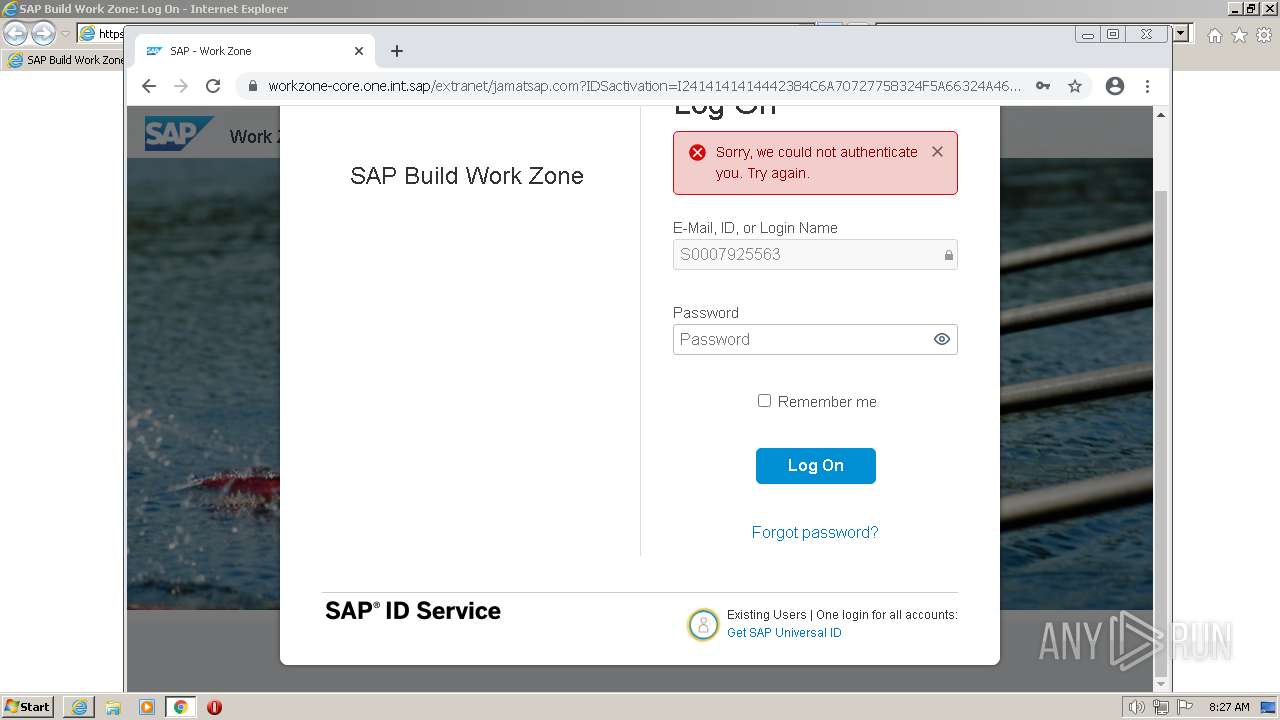Click the SAP ID Service logo
The image size is (1280, 720).
tap(413, 611)
